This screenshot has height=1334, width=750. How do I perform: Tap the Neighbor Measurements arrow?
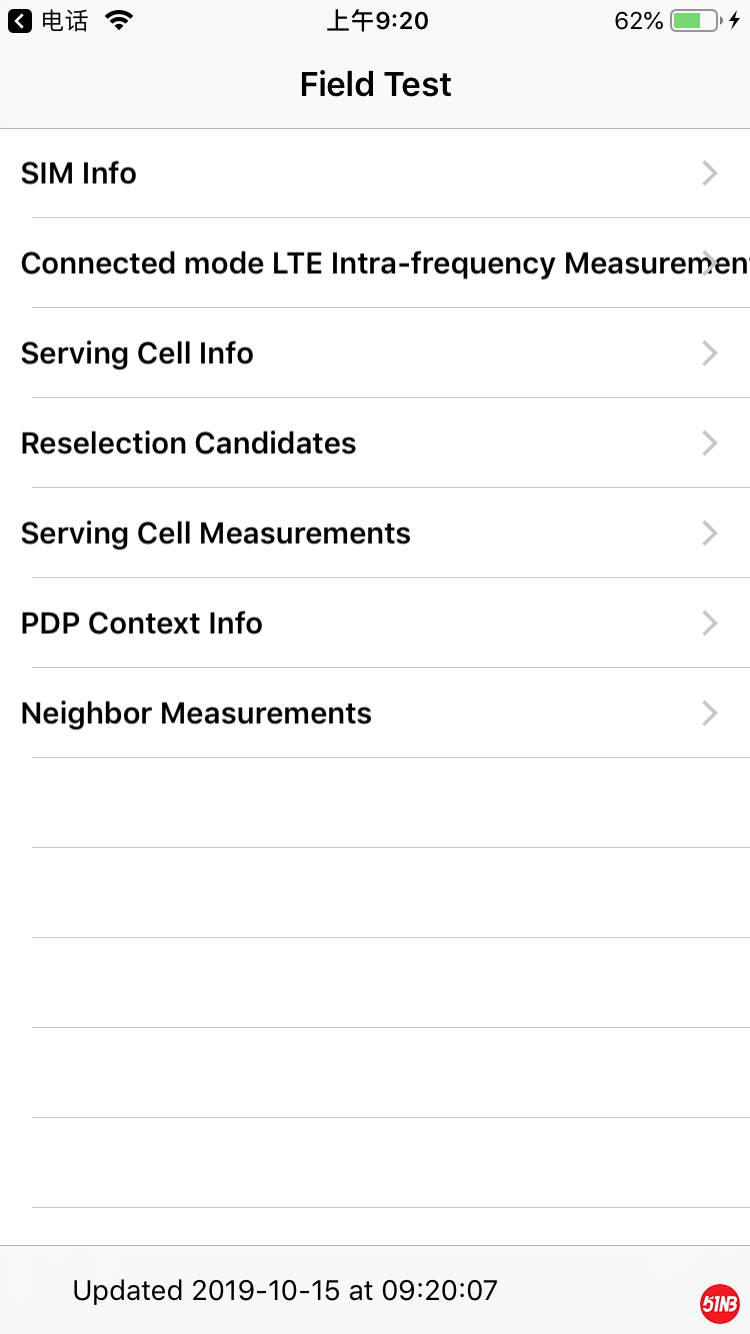710,713
